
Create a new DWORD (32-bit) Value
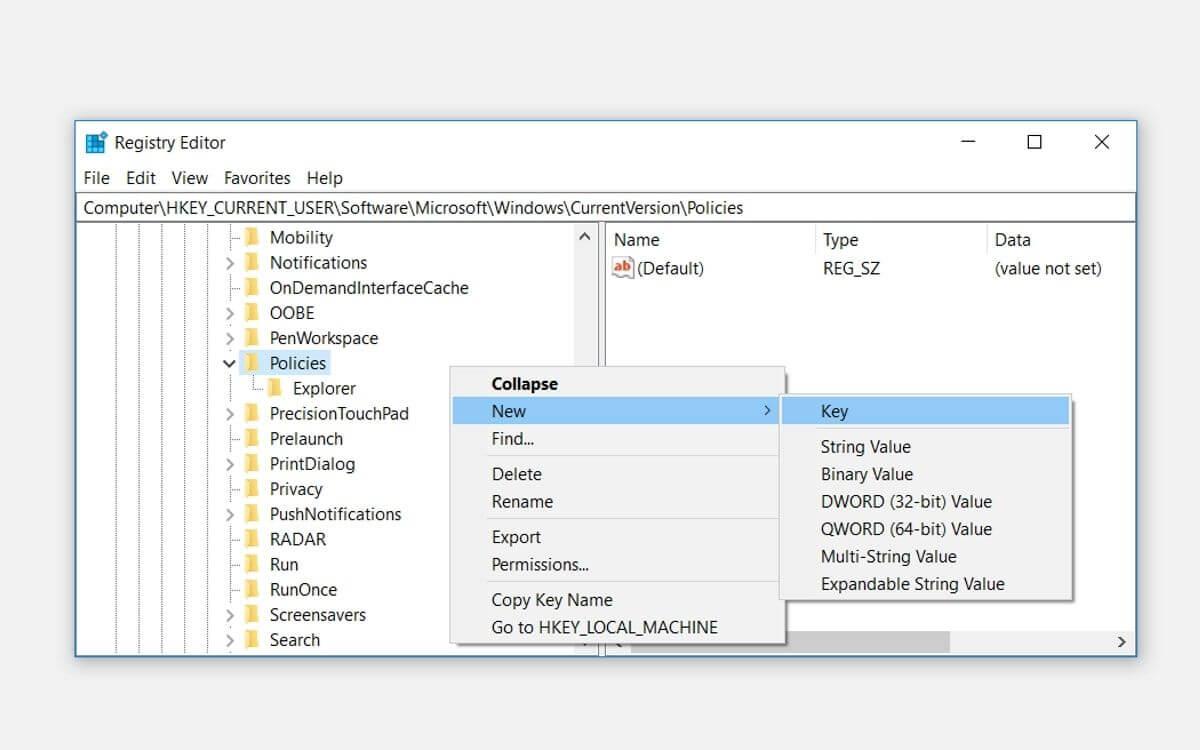(925, 502)
